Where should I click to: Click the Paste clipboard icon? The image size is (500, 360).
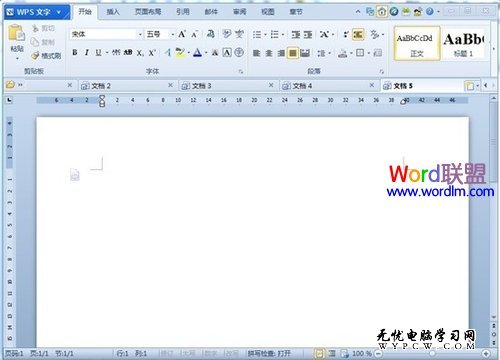pyautogui.click(x=17, y=33)
